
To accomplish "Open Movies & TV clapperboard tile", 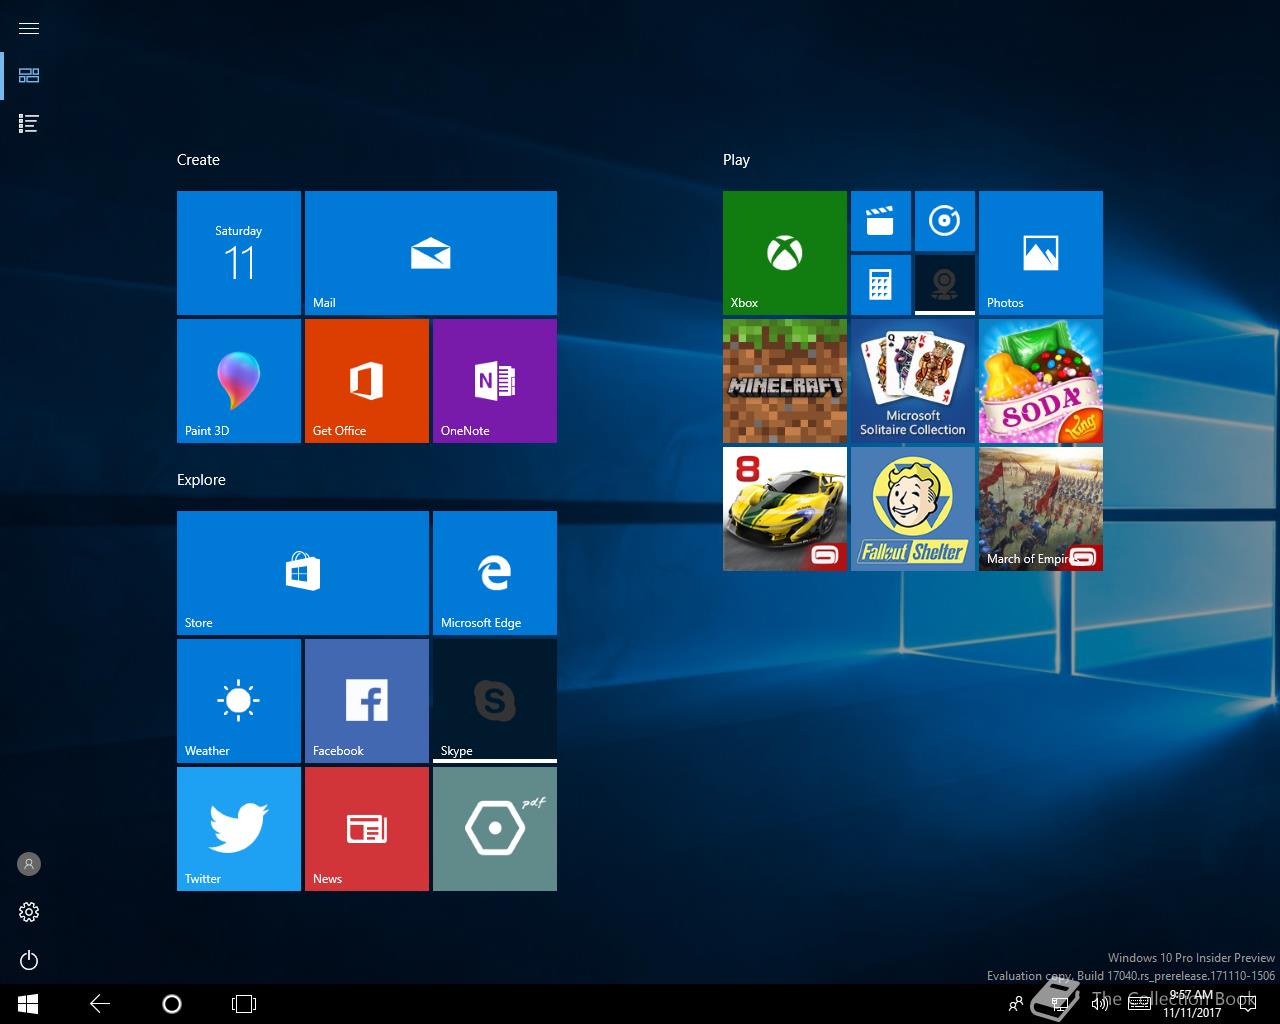I will coord(881,221).
